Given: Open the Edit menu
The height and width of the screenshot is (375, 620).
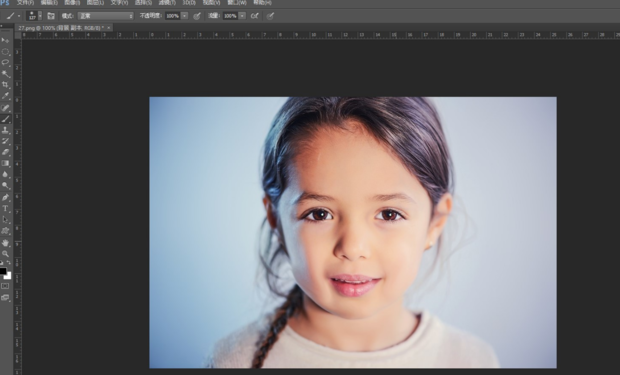Looking at the screenshot, I should point(49,3).
